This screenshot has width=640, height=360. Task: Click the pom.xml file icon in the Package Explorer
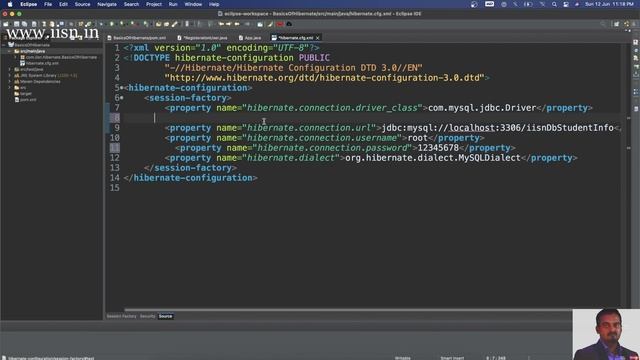click(x=16, y=100)
